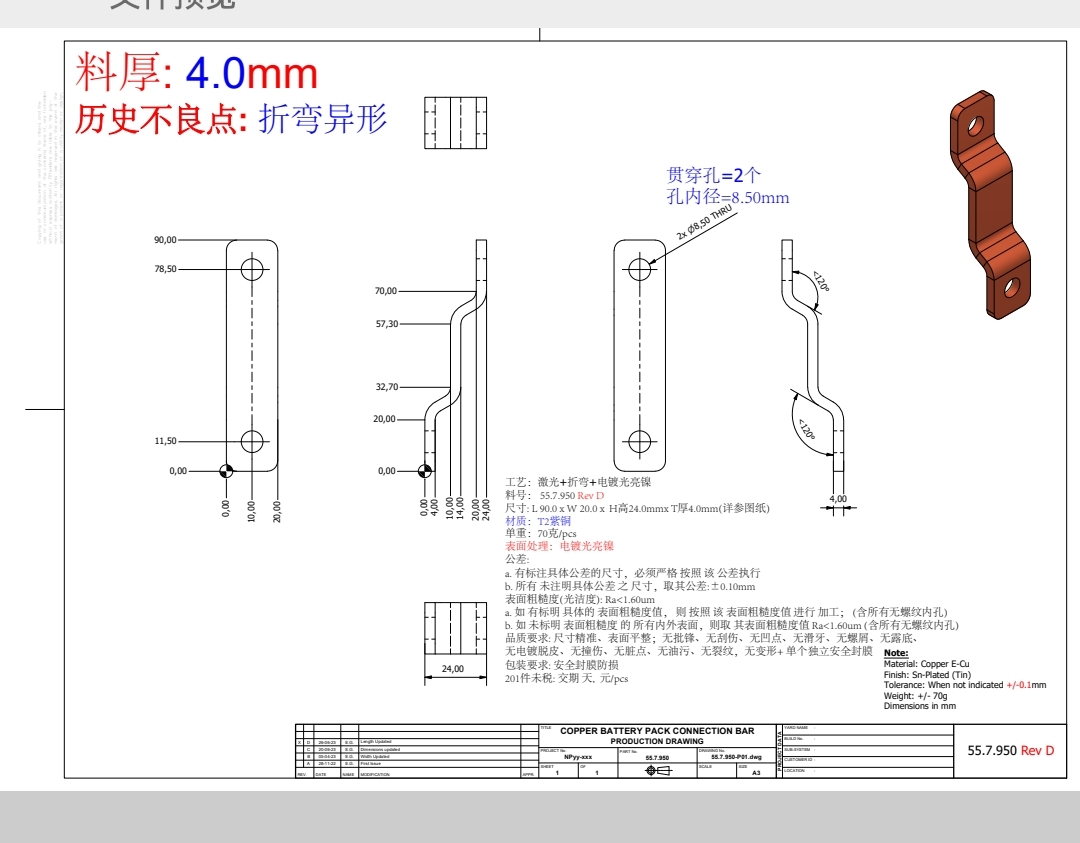This screenshot has height=843, width=1080.
Task: Click the 55.7.950 Rev D label
Action: coord(1010,750)
